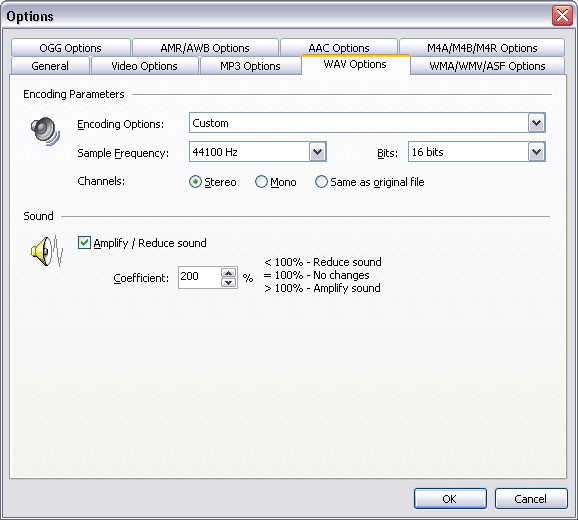Switch to the MP3 Options tab
The image size is (578, 520).
pos(250,66)
